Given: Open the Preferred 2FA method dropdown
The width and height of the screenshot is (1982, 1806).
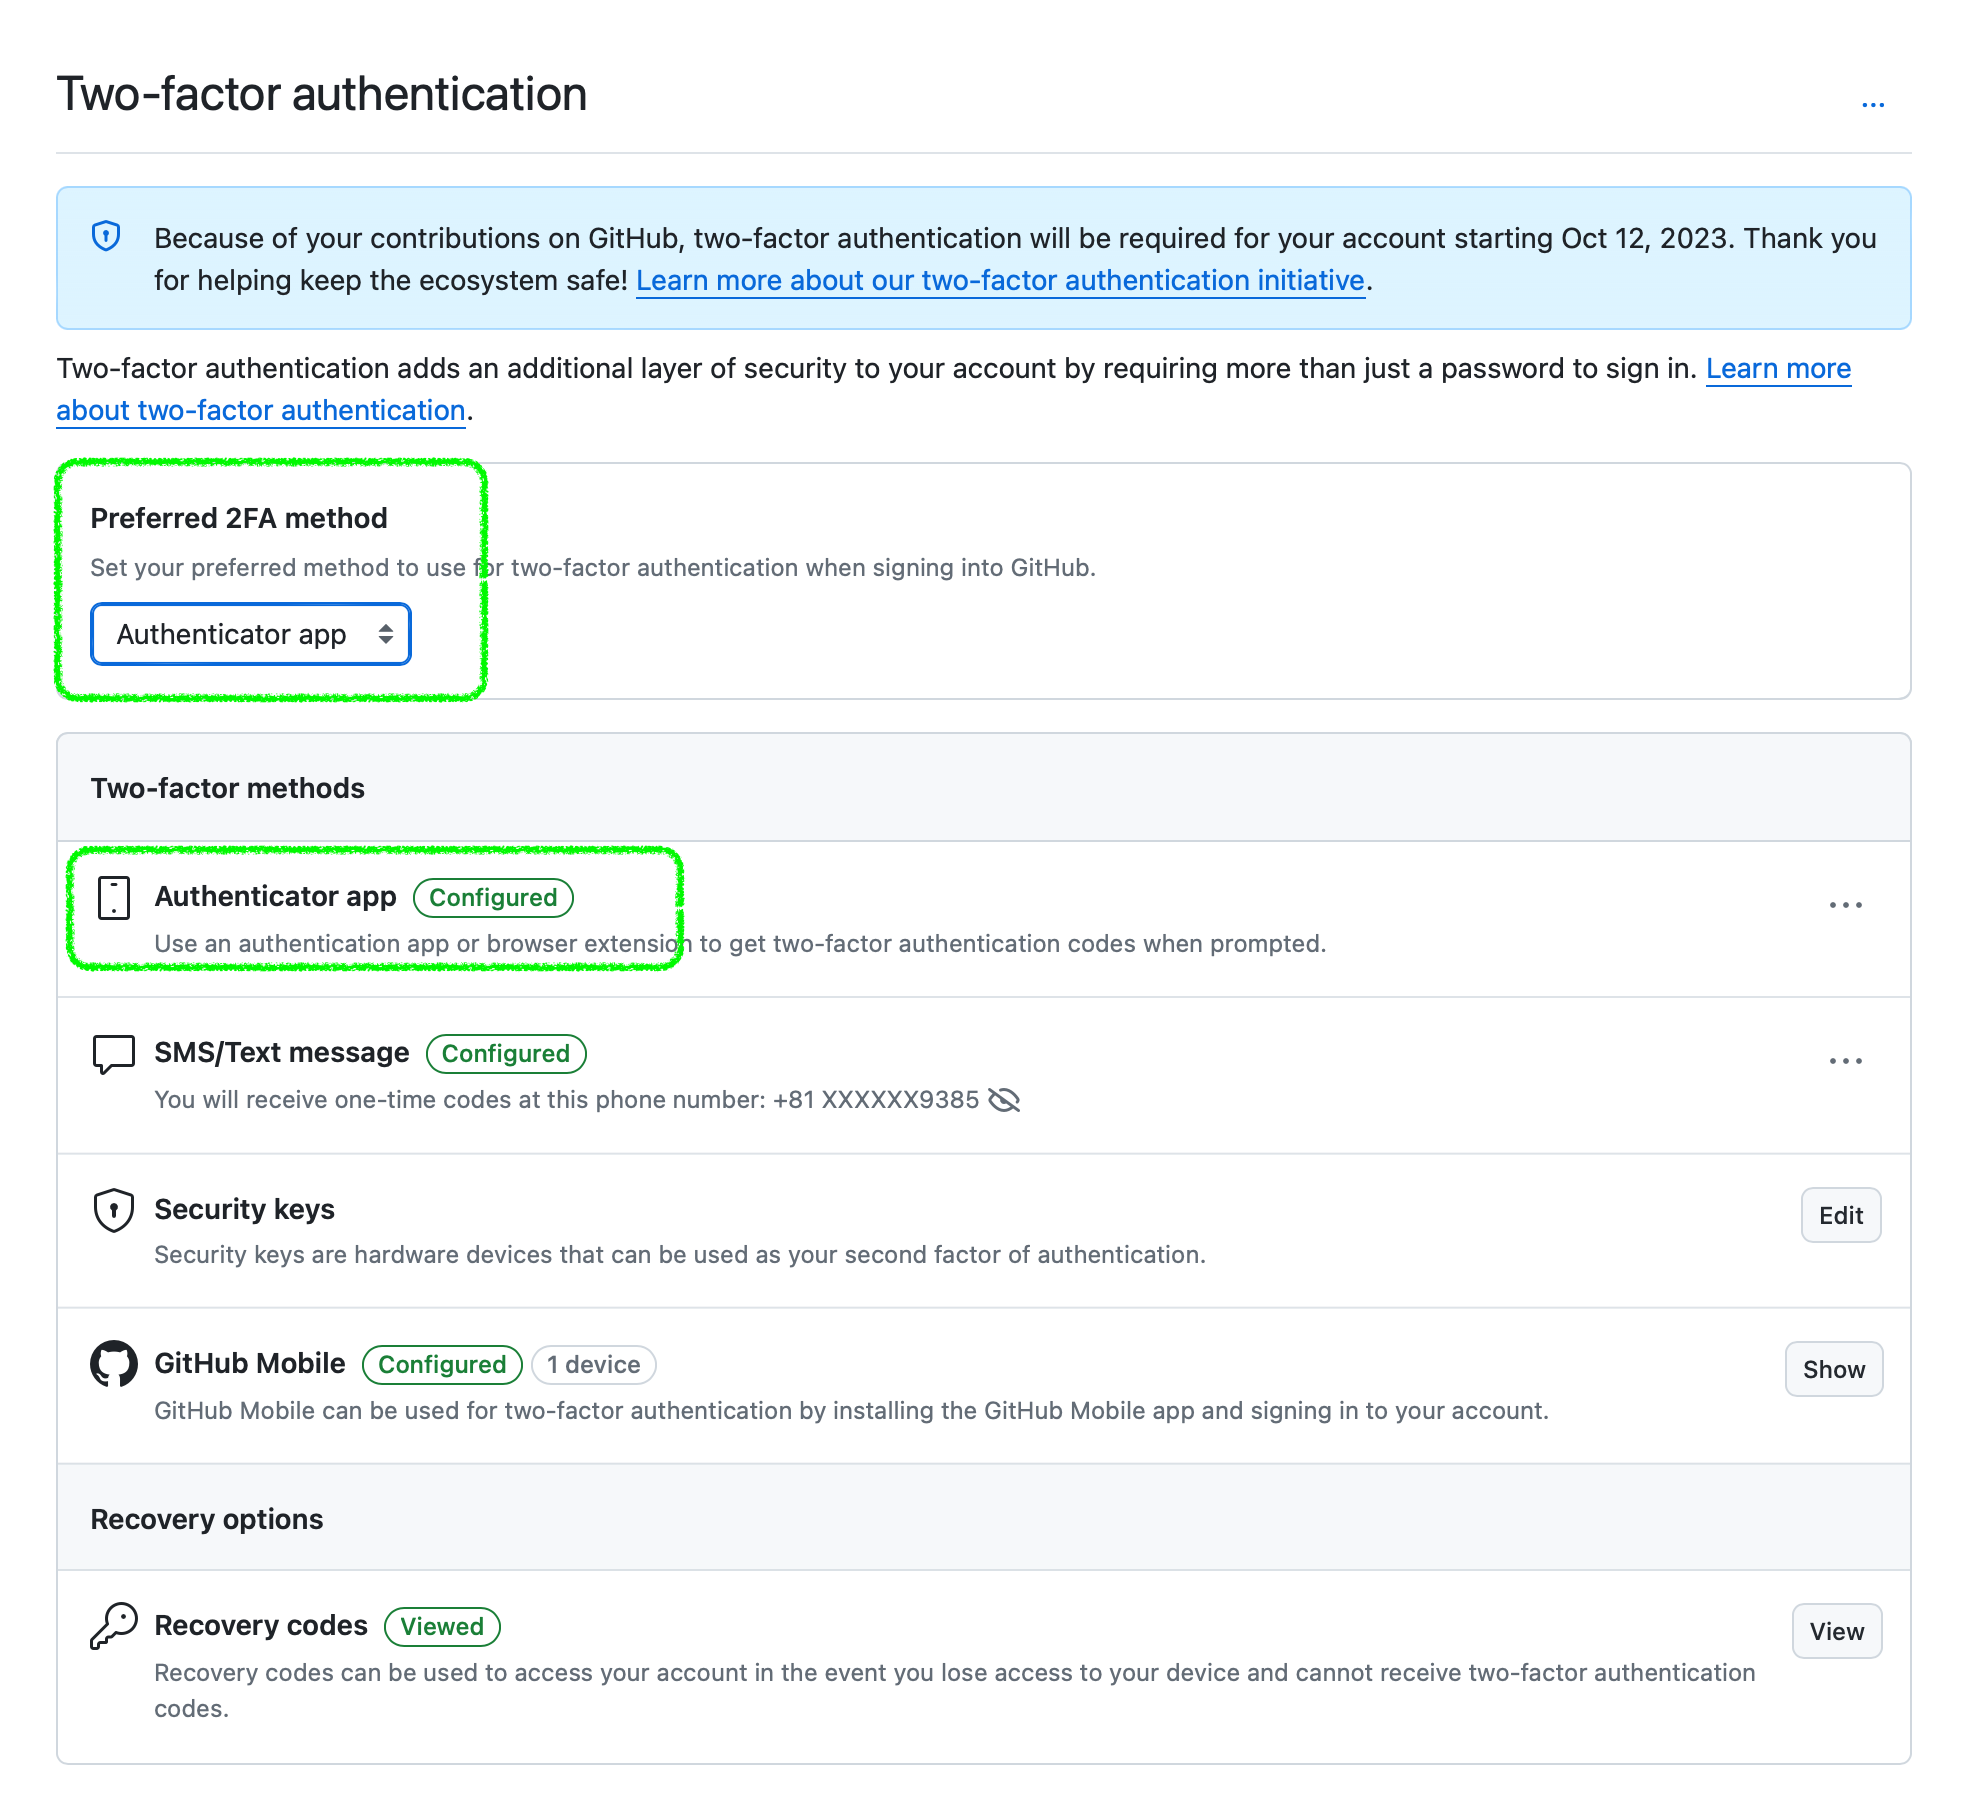Looking at the screenshot, I should 251,634.
